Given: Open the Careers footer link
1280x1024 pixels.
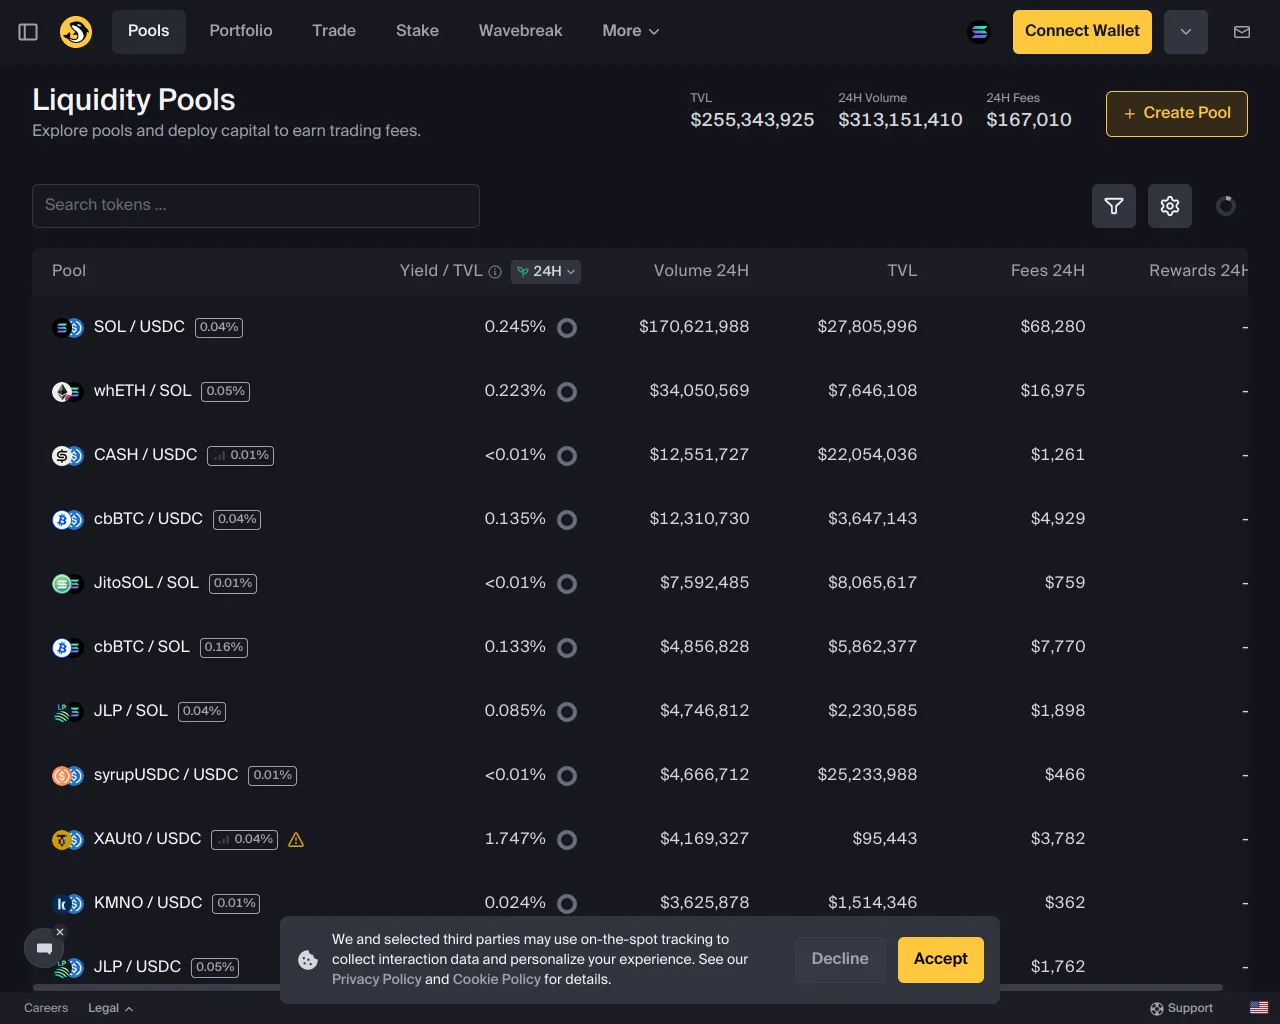Looking at the screenshot, I should coord(46,1008).
